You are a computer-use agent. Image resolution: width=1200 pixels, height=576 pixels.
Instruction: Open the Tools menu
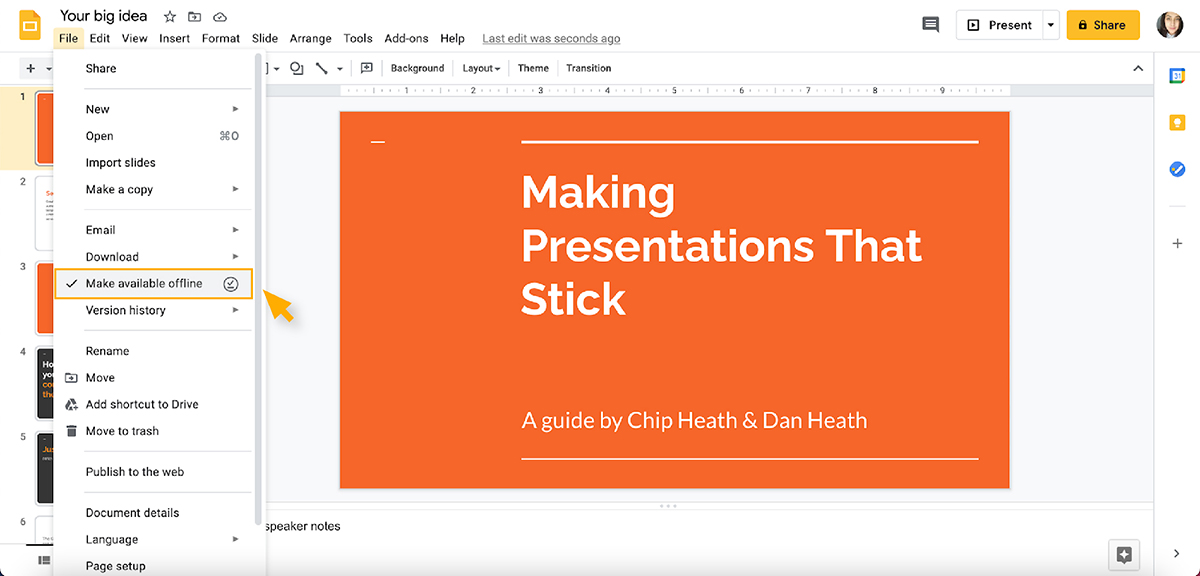click(x=358, y=38)
